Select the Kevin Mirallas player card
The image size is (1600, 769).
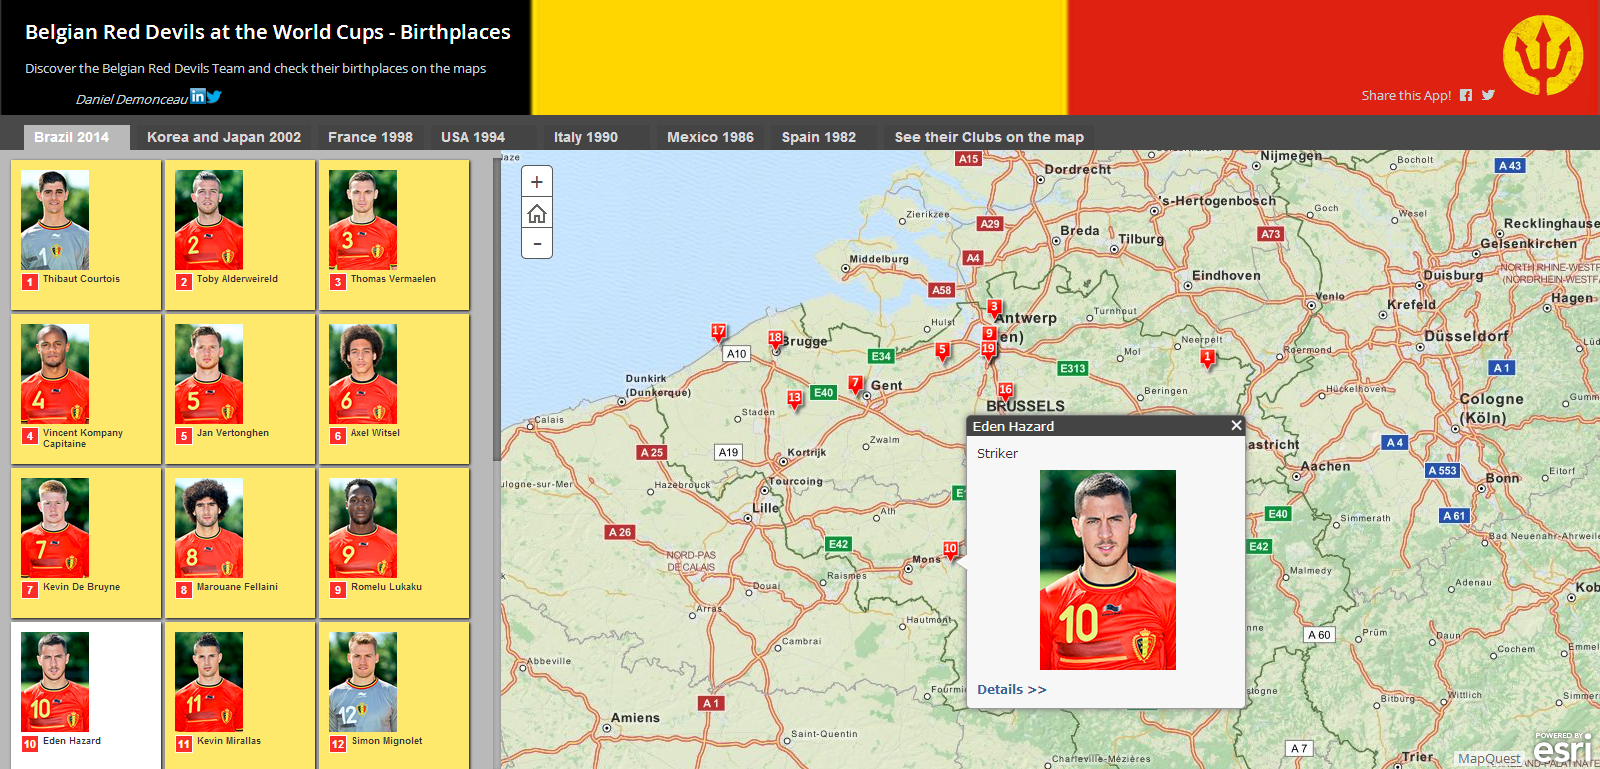coord(240,696)
